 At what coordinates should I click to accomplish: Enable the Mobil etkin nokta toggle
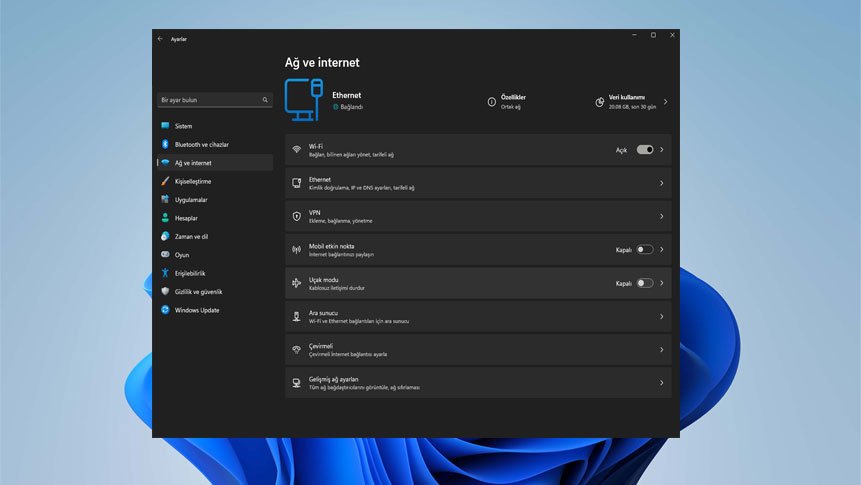[644, 250]
